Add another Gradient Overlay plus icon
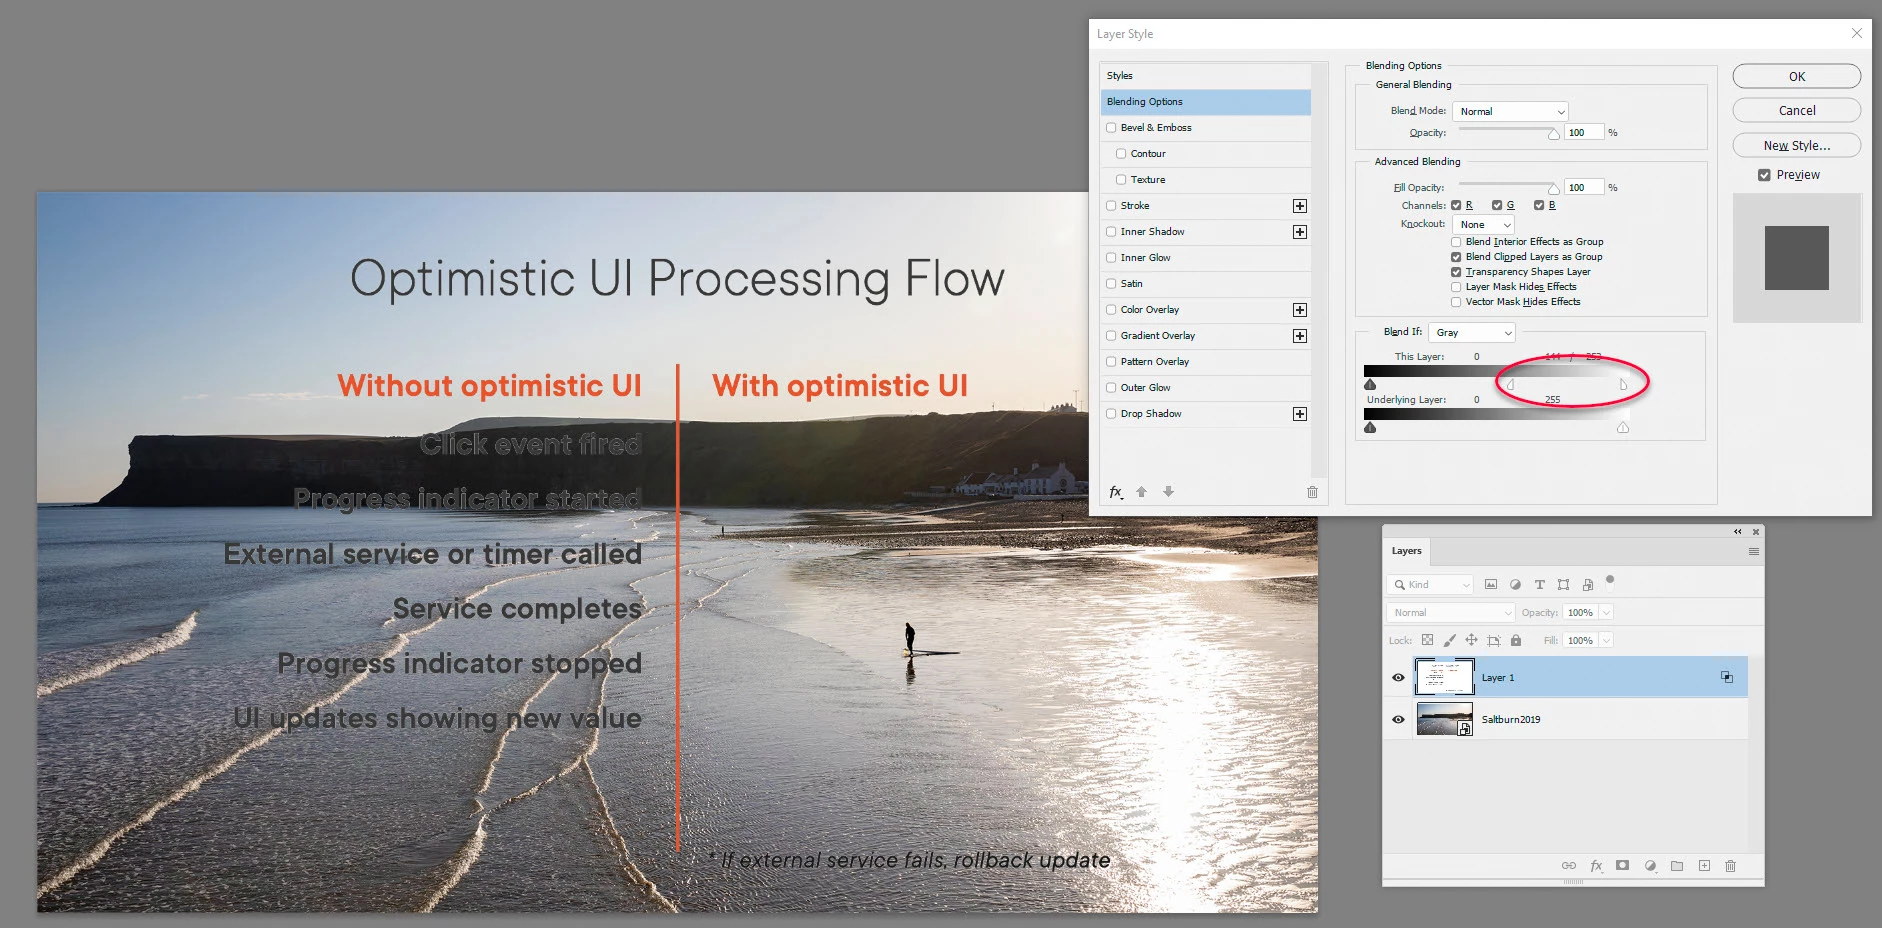1882x928 pixels. pos(1300,336)
